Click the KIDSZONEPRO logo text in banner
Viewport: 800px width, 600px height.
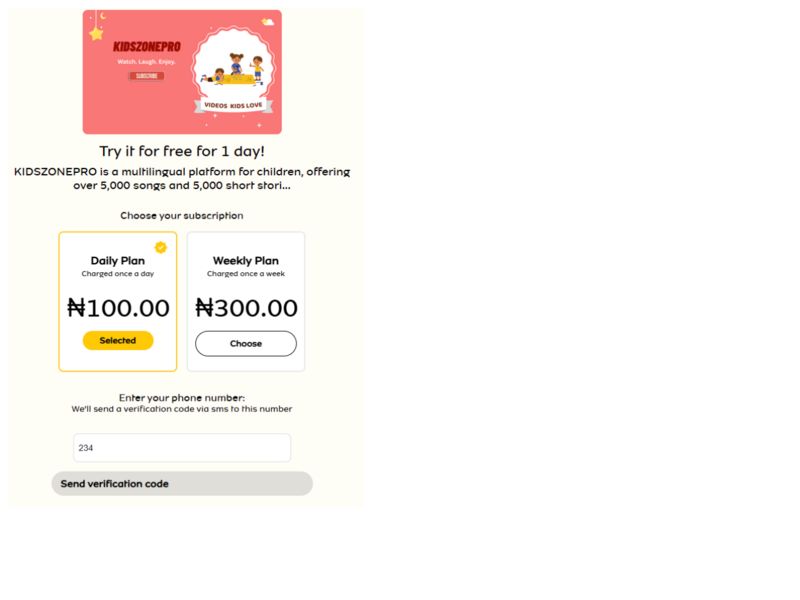(x=146, y=47)
